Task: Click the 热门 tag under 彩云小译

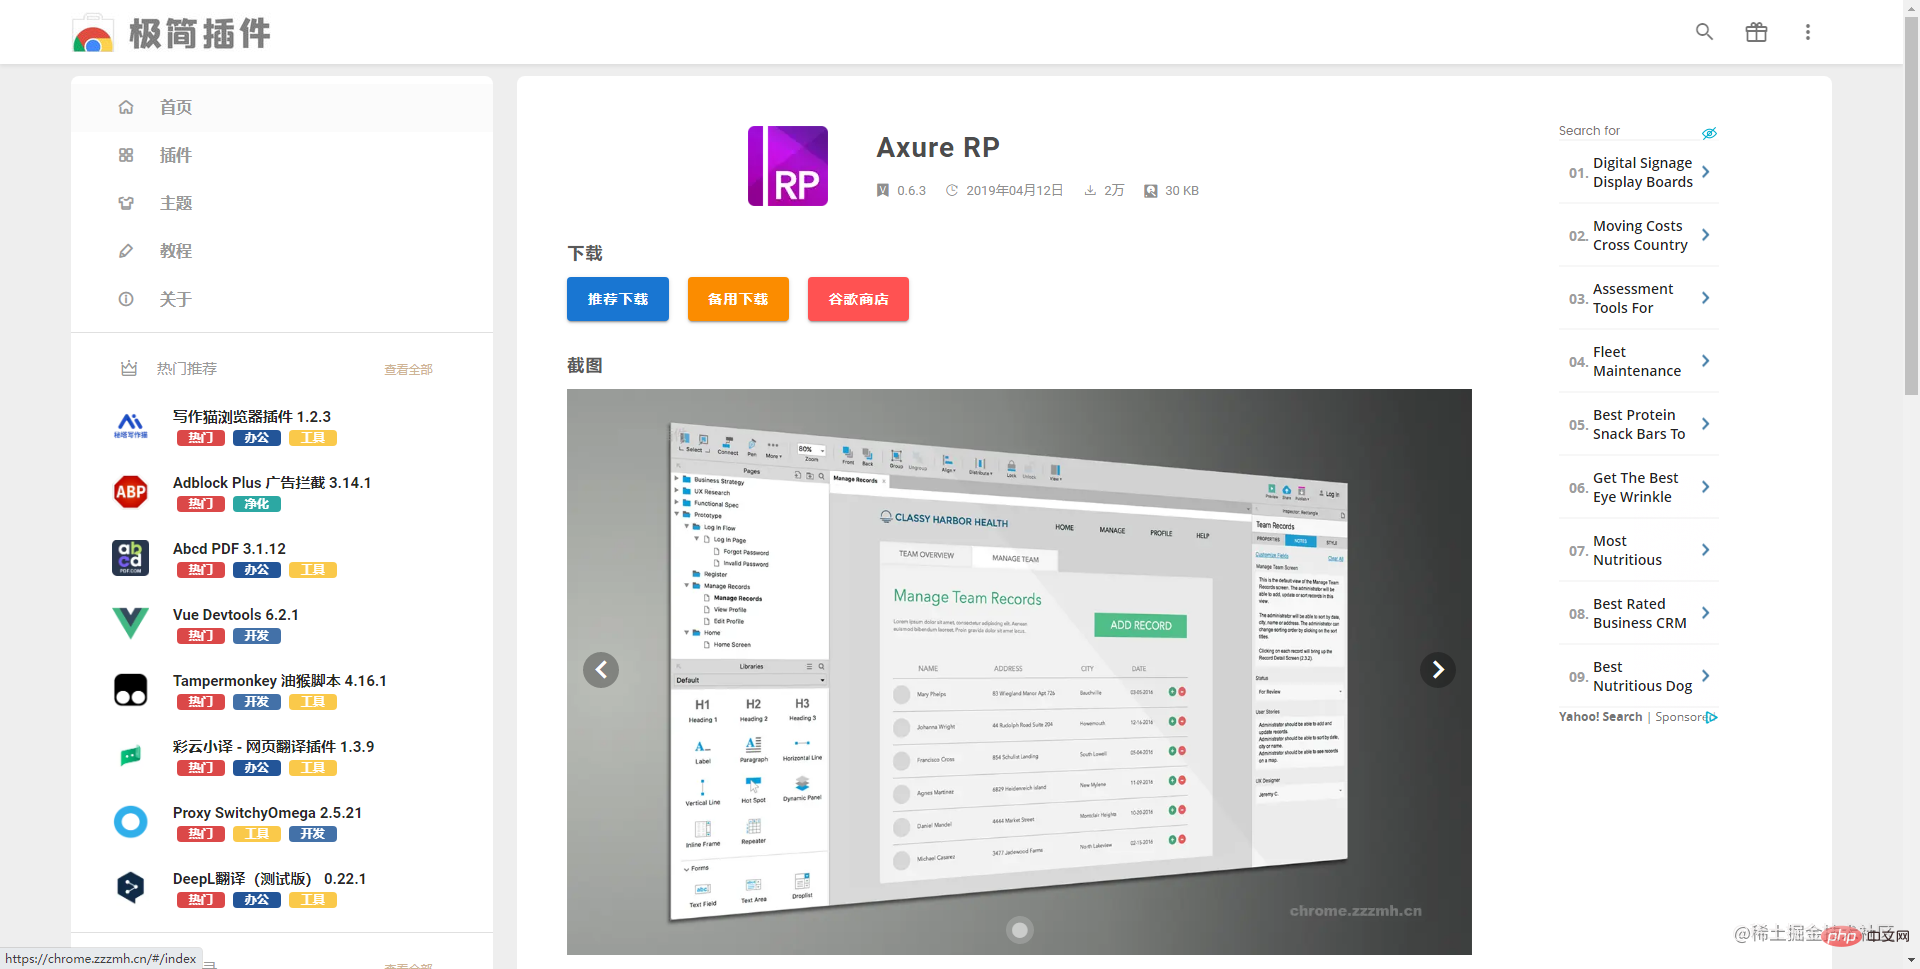Action: coord(201,768)
